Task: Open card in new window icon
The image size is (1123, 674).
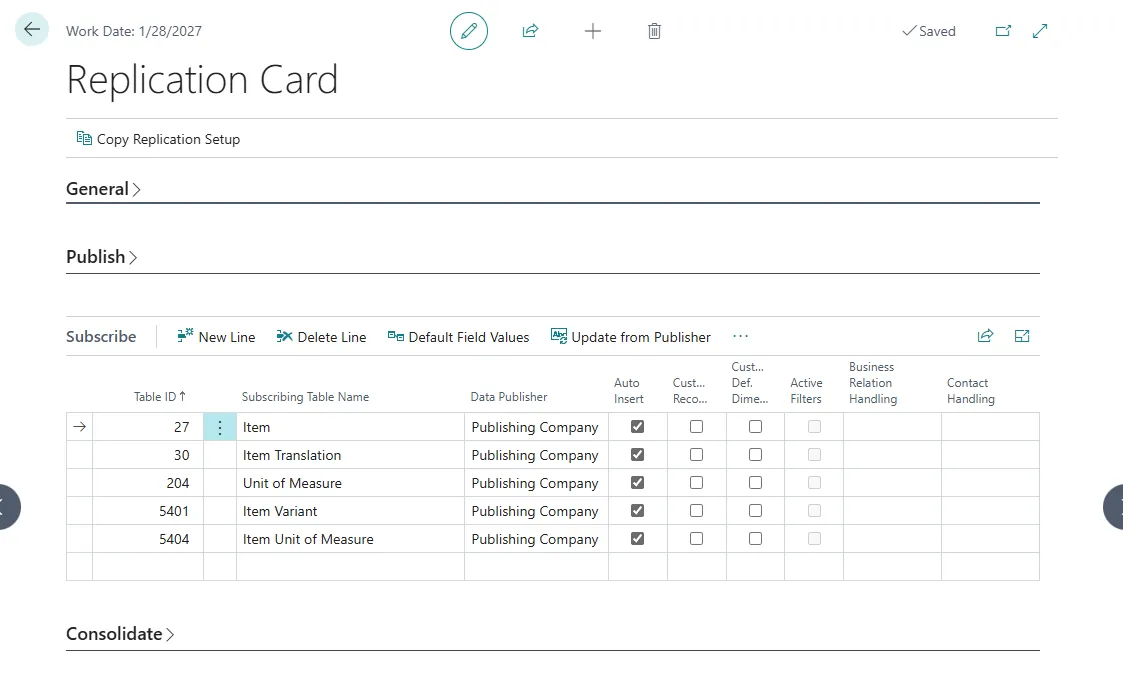Action: 1003,31
